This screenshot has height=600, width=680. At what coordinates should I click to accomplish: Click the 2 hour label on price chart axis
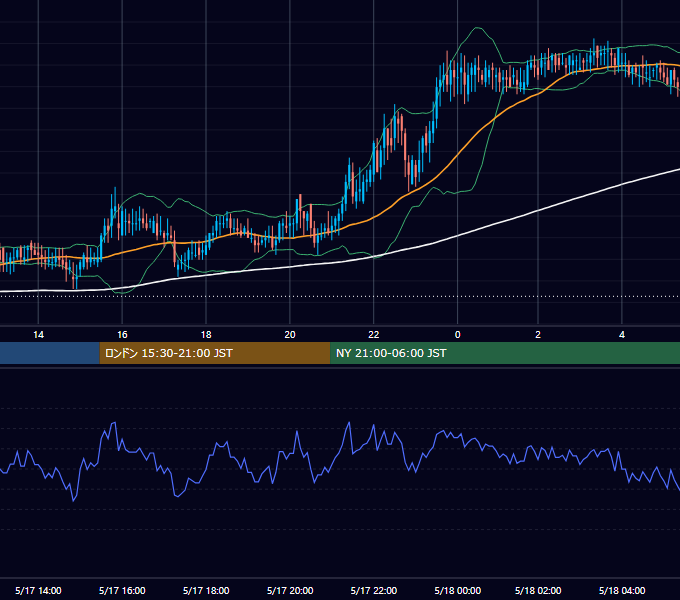pyautogui.click(x=538, y=335)
